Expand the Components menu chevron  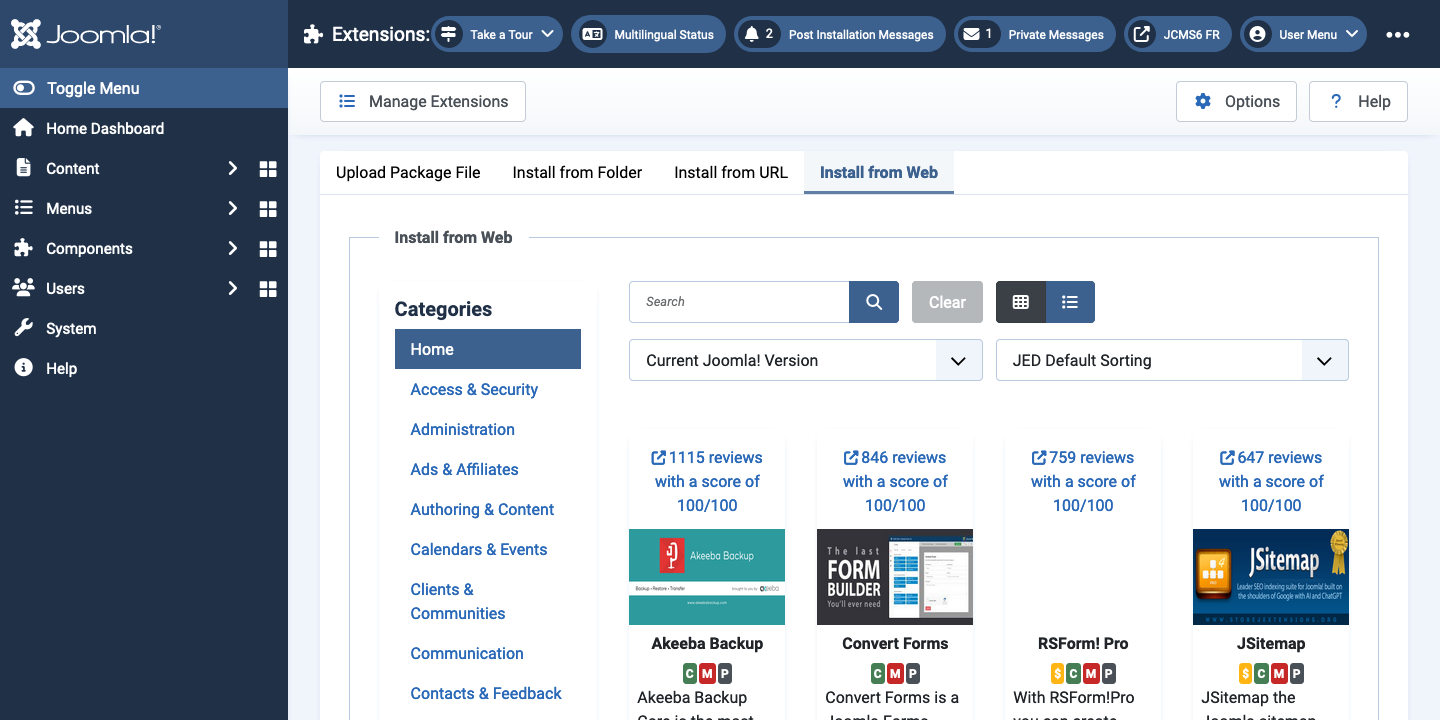pyautogui.click(x=232, y=249)
